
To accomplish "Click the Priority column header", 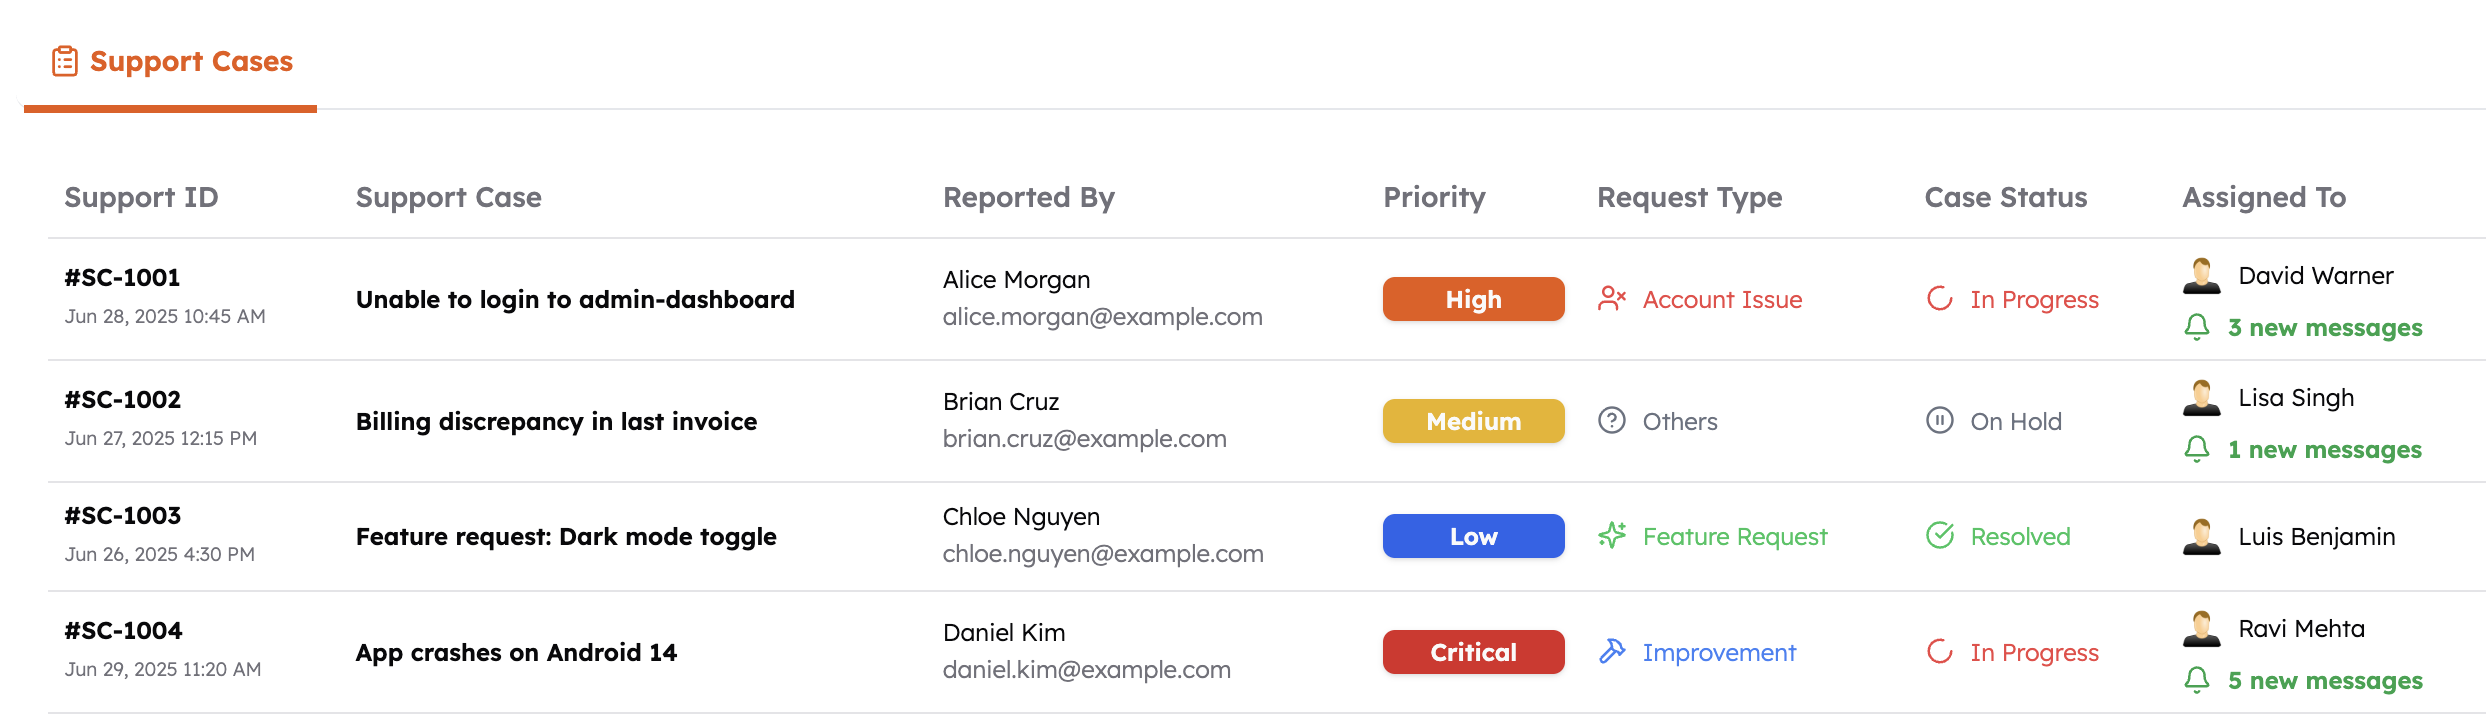I will coord(1433,197).
